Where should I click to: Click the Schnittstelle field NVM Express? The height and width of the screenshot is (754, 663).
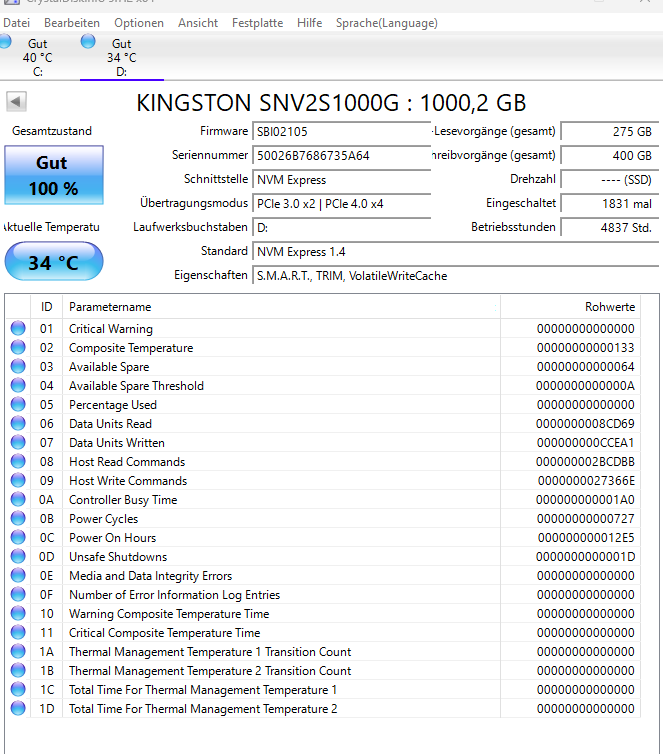341,180
